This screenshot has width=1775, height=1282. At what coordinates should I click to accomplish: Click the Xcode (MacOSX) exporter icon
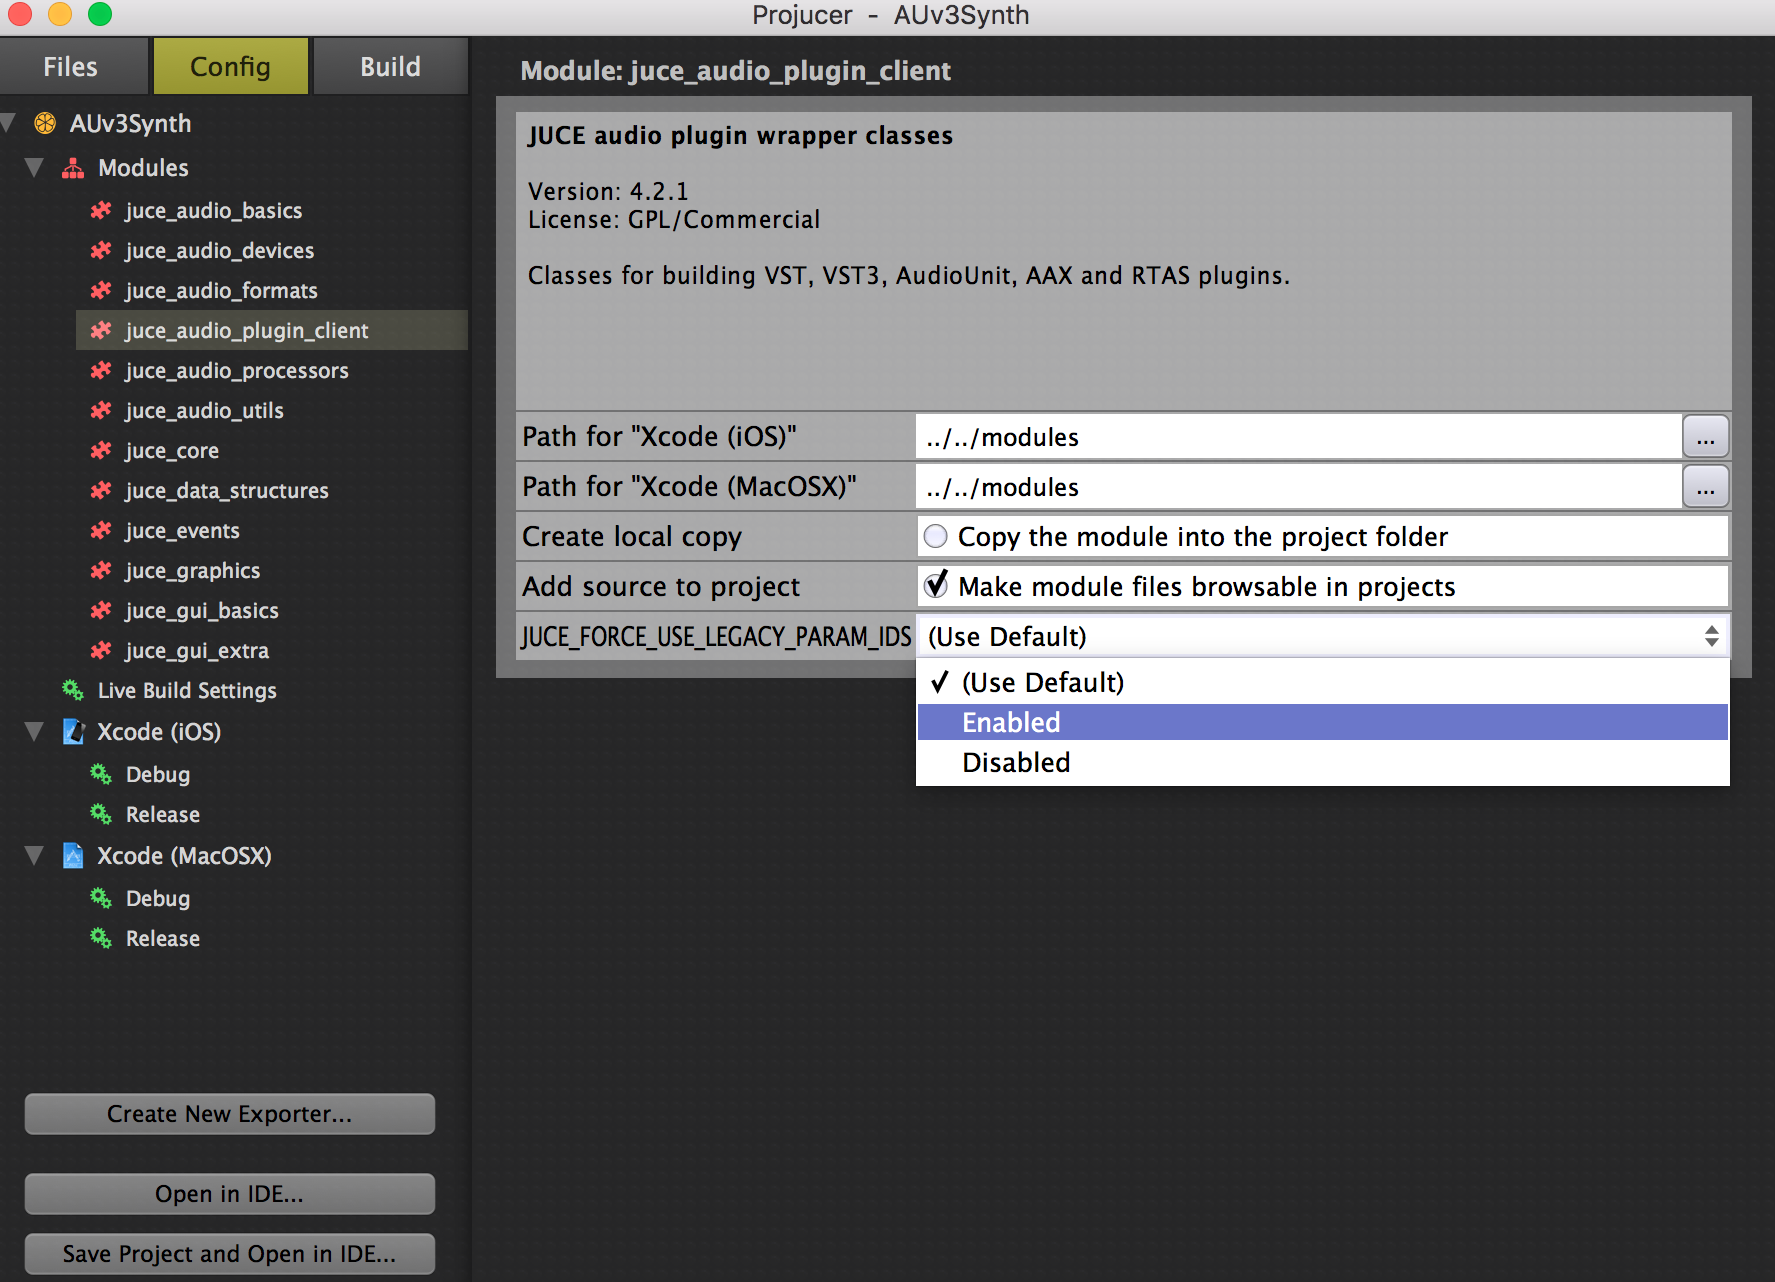(73, 856)
